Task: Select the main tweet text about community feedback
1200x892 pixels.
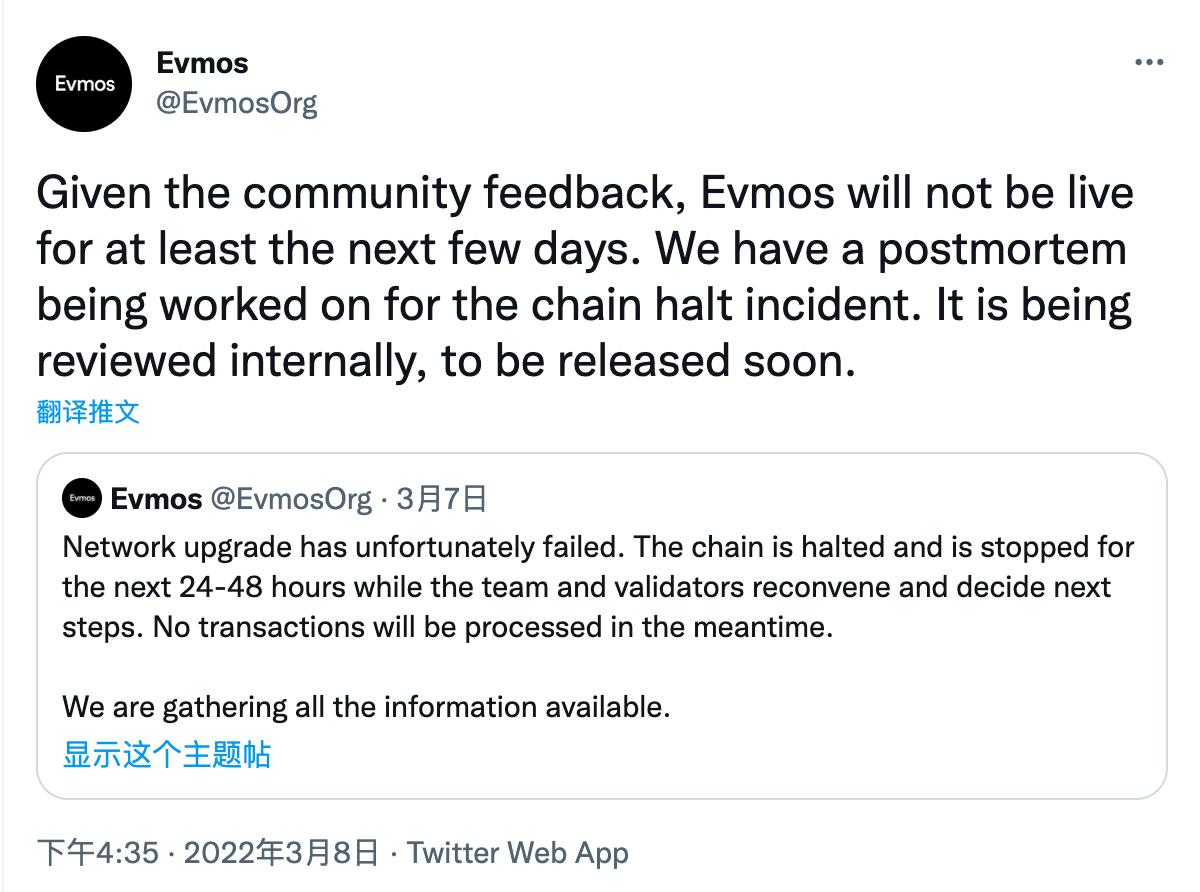Action: 585,278
